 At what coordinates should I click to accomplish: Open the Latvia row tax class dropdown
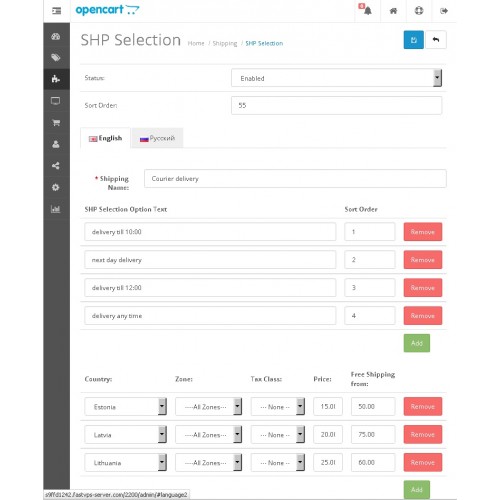pos(277,434)
